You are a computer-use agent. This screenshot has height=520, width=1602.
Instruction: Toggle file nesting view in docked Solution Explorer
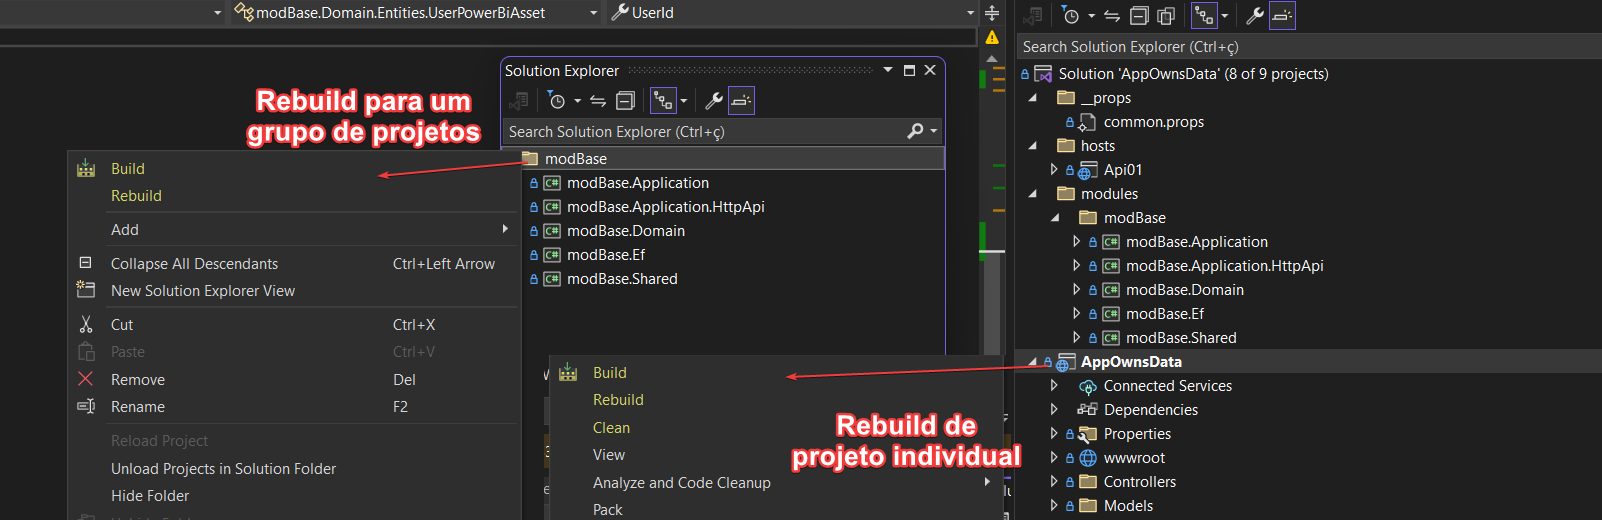pos(1204,16)
